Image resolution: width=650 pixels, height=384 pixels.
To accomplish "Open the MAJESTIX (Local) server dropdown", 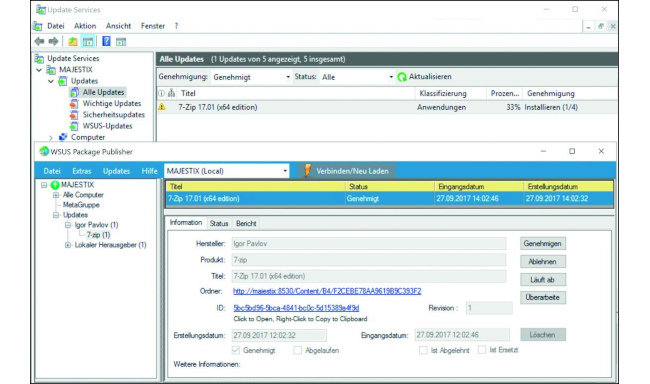I will tap(285, 171).
